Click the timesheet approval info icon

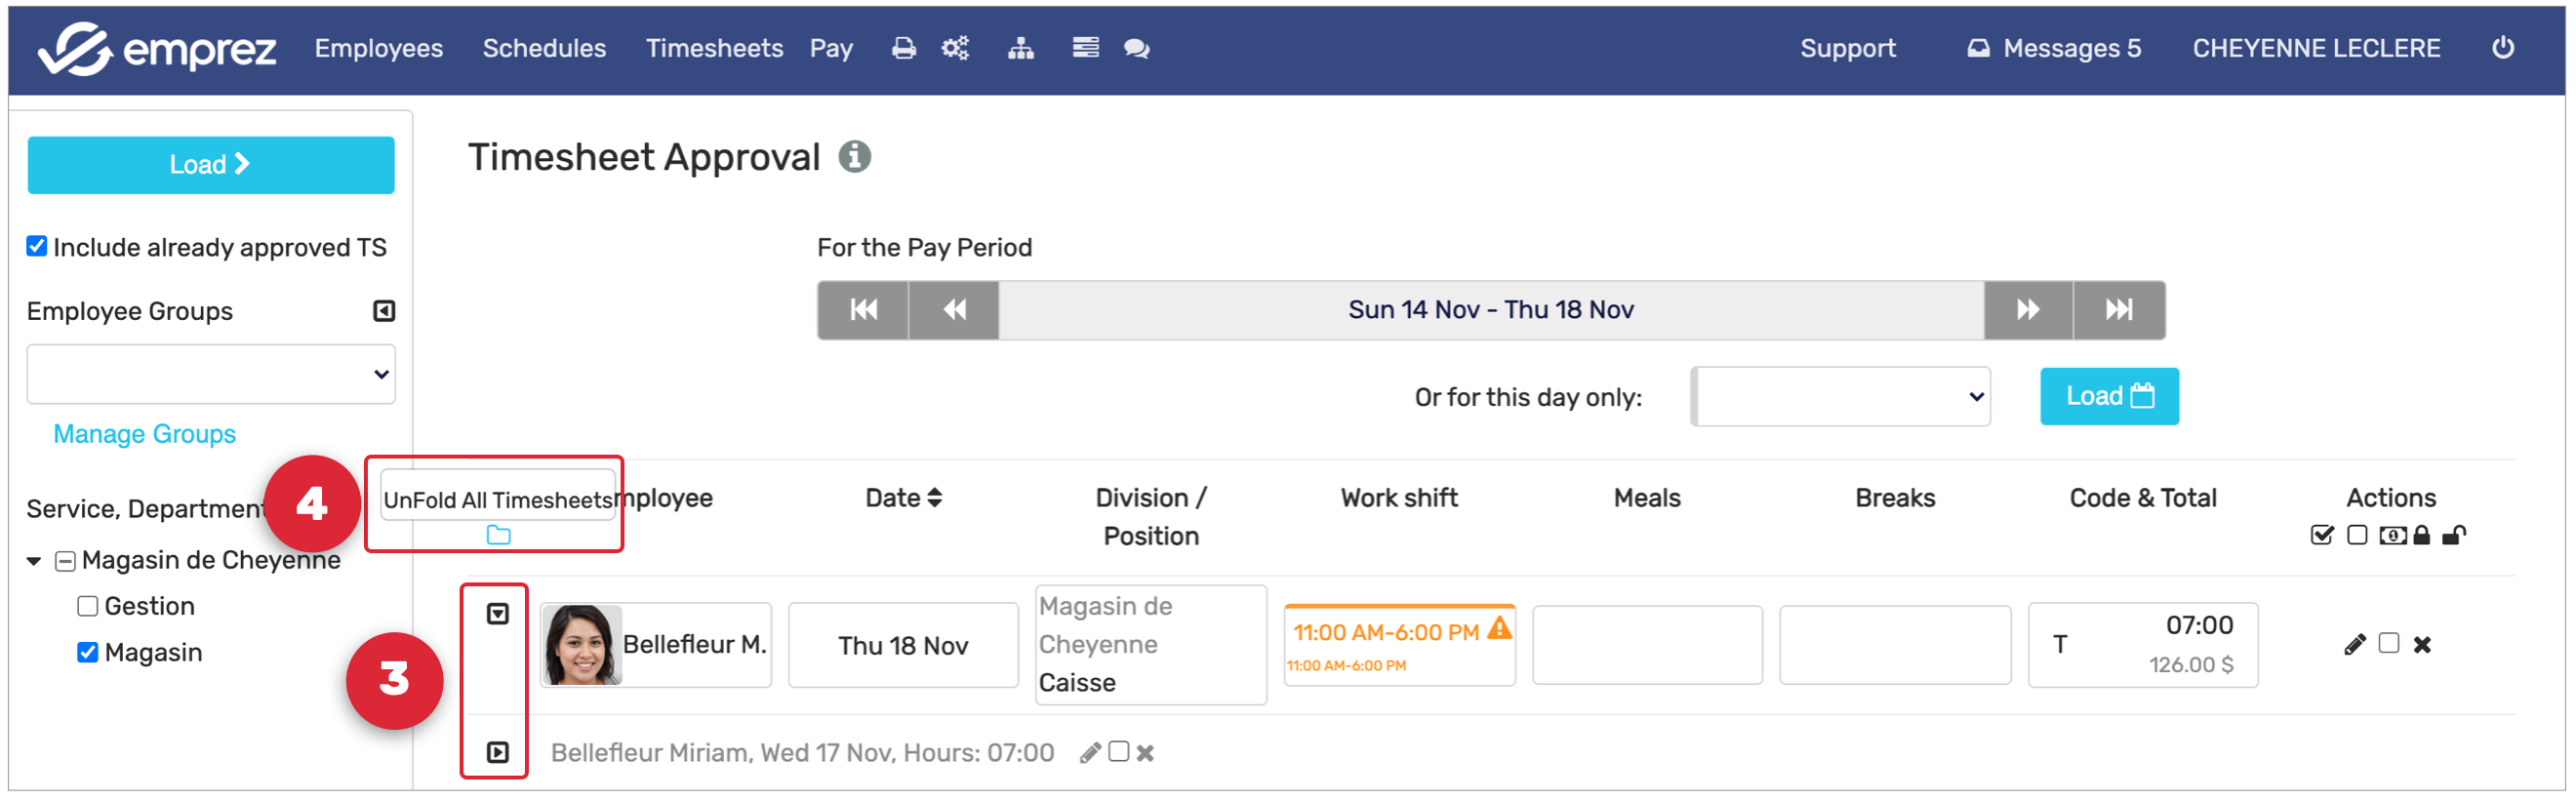pos(854,157)
